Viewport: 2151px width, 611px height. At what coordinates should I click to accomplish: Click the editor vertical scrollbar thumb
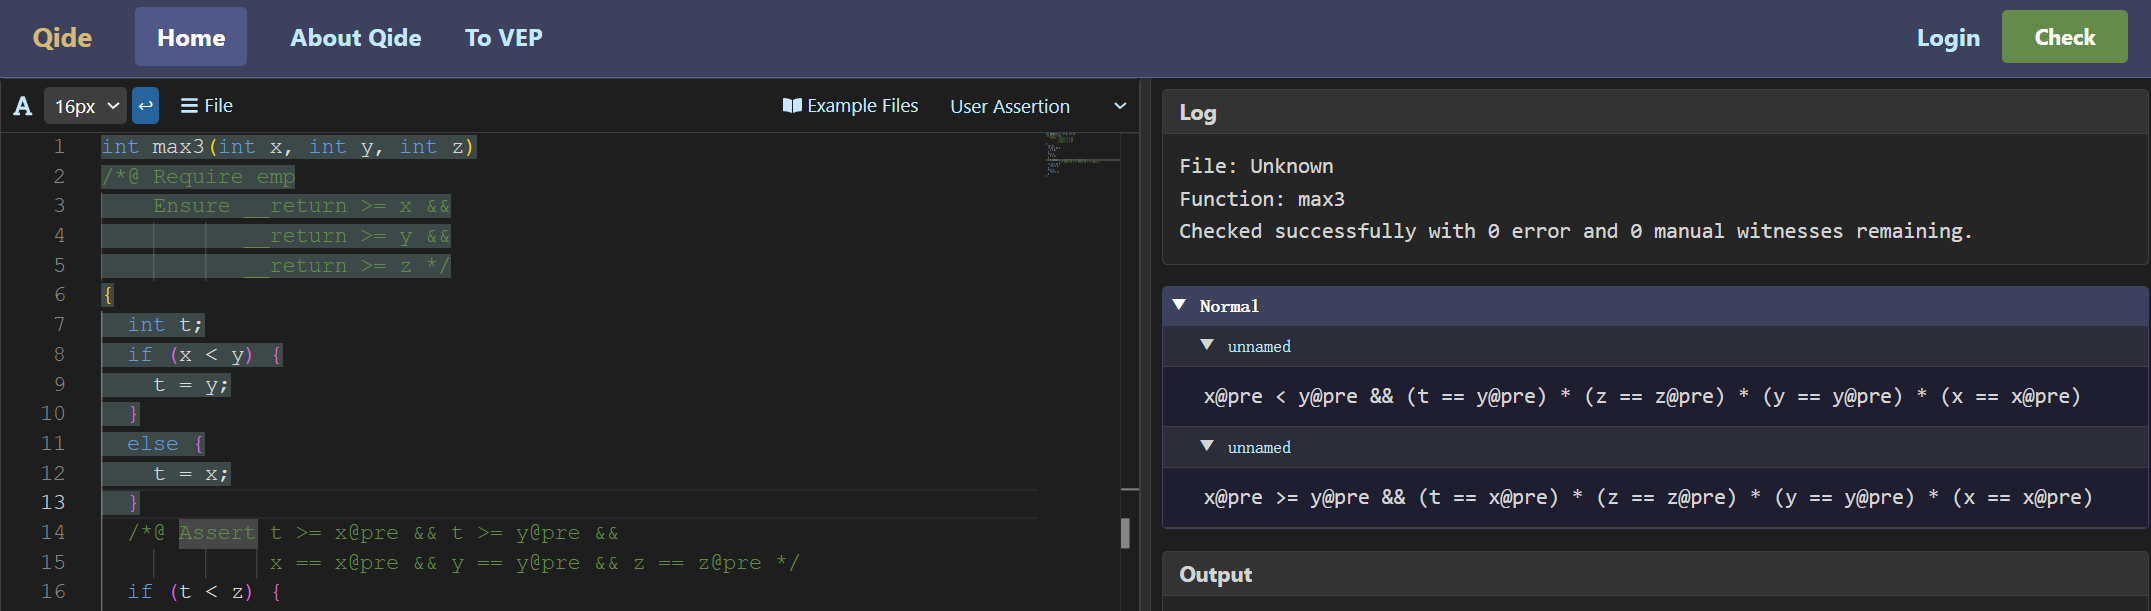(1126, 533)
